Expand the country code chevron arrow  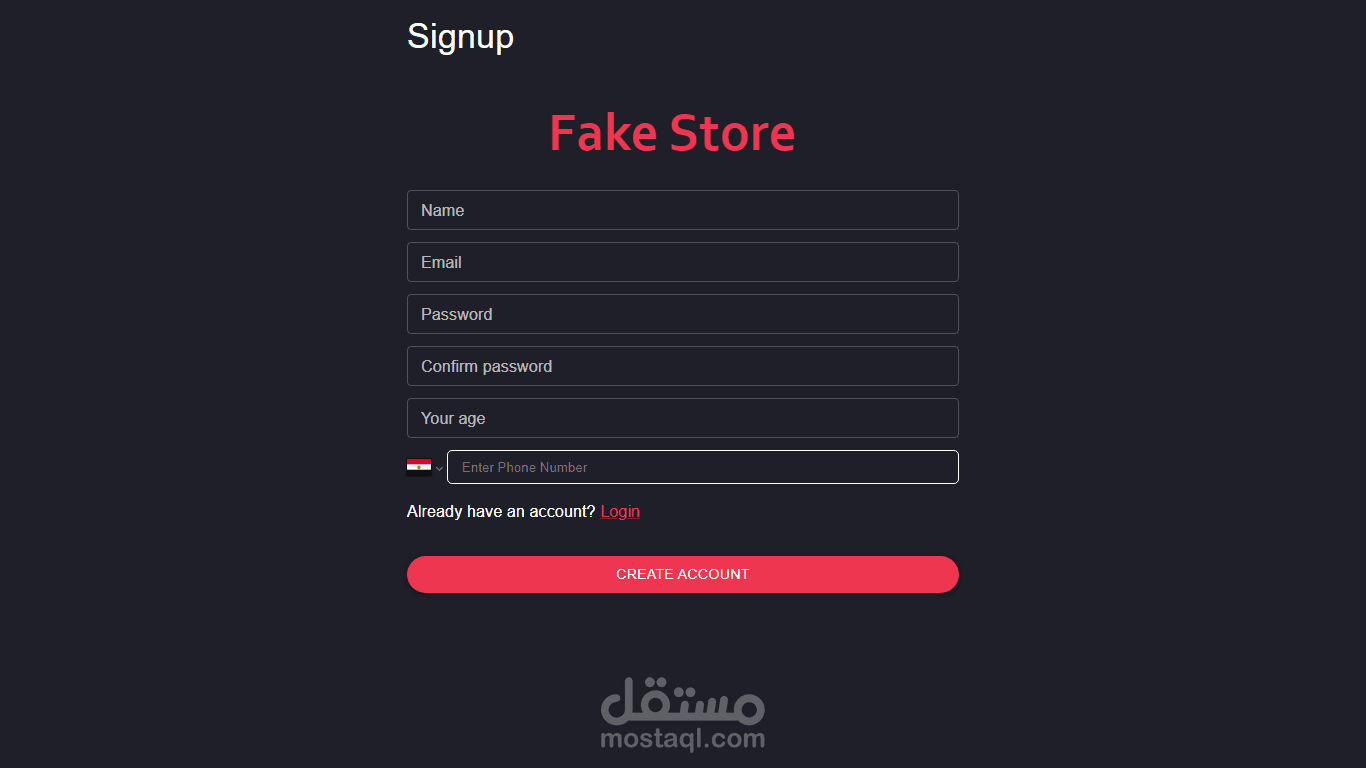pyautogui.click(x=439, y=469)
